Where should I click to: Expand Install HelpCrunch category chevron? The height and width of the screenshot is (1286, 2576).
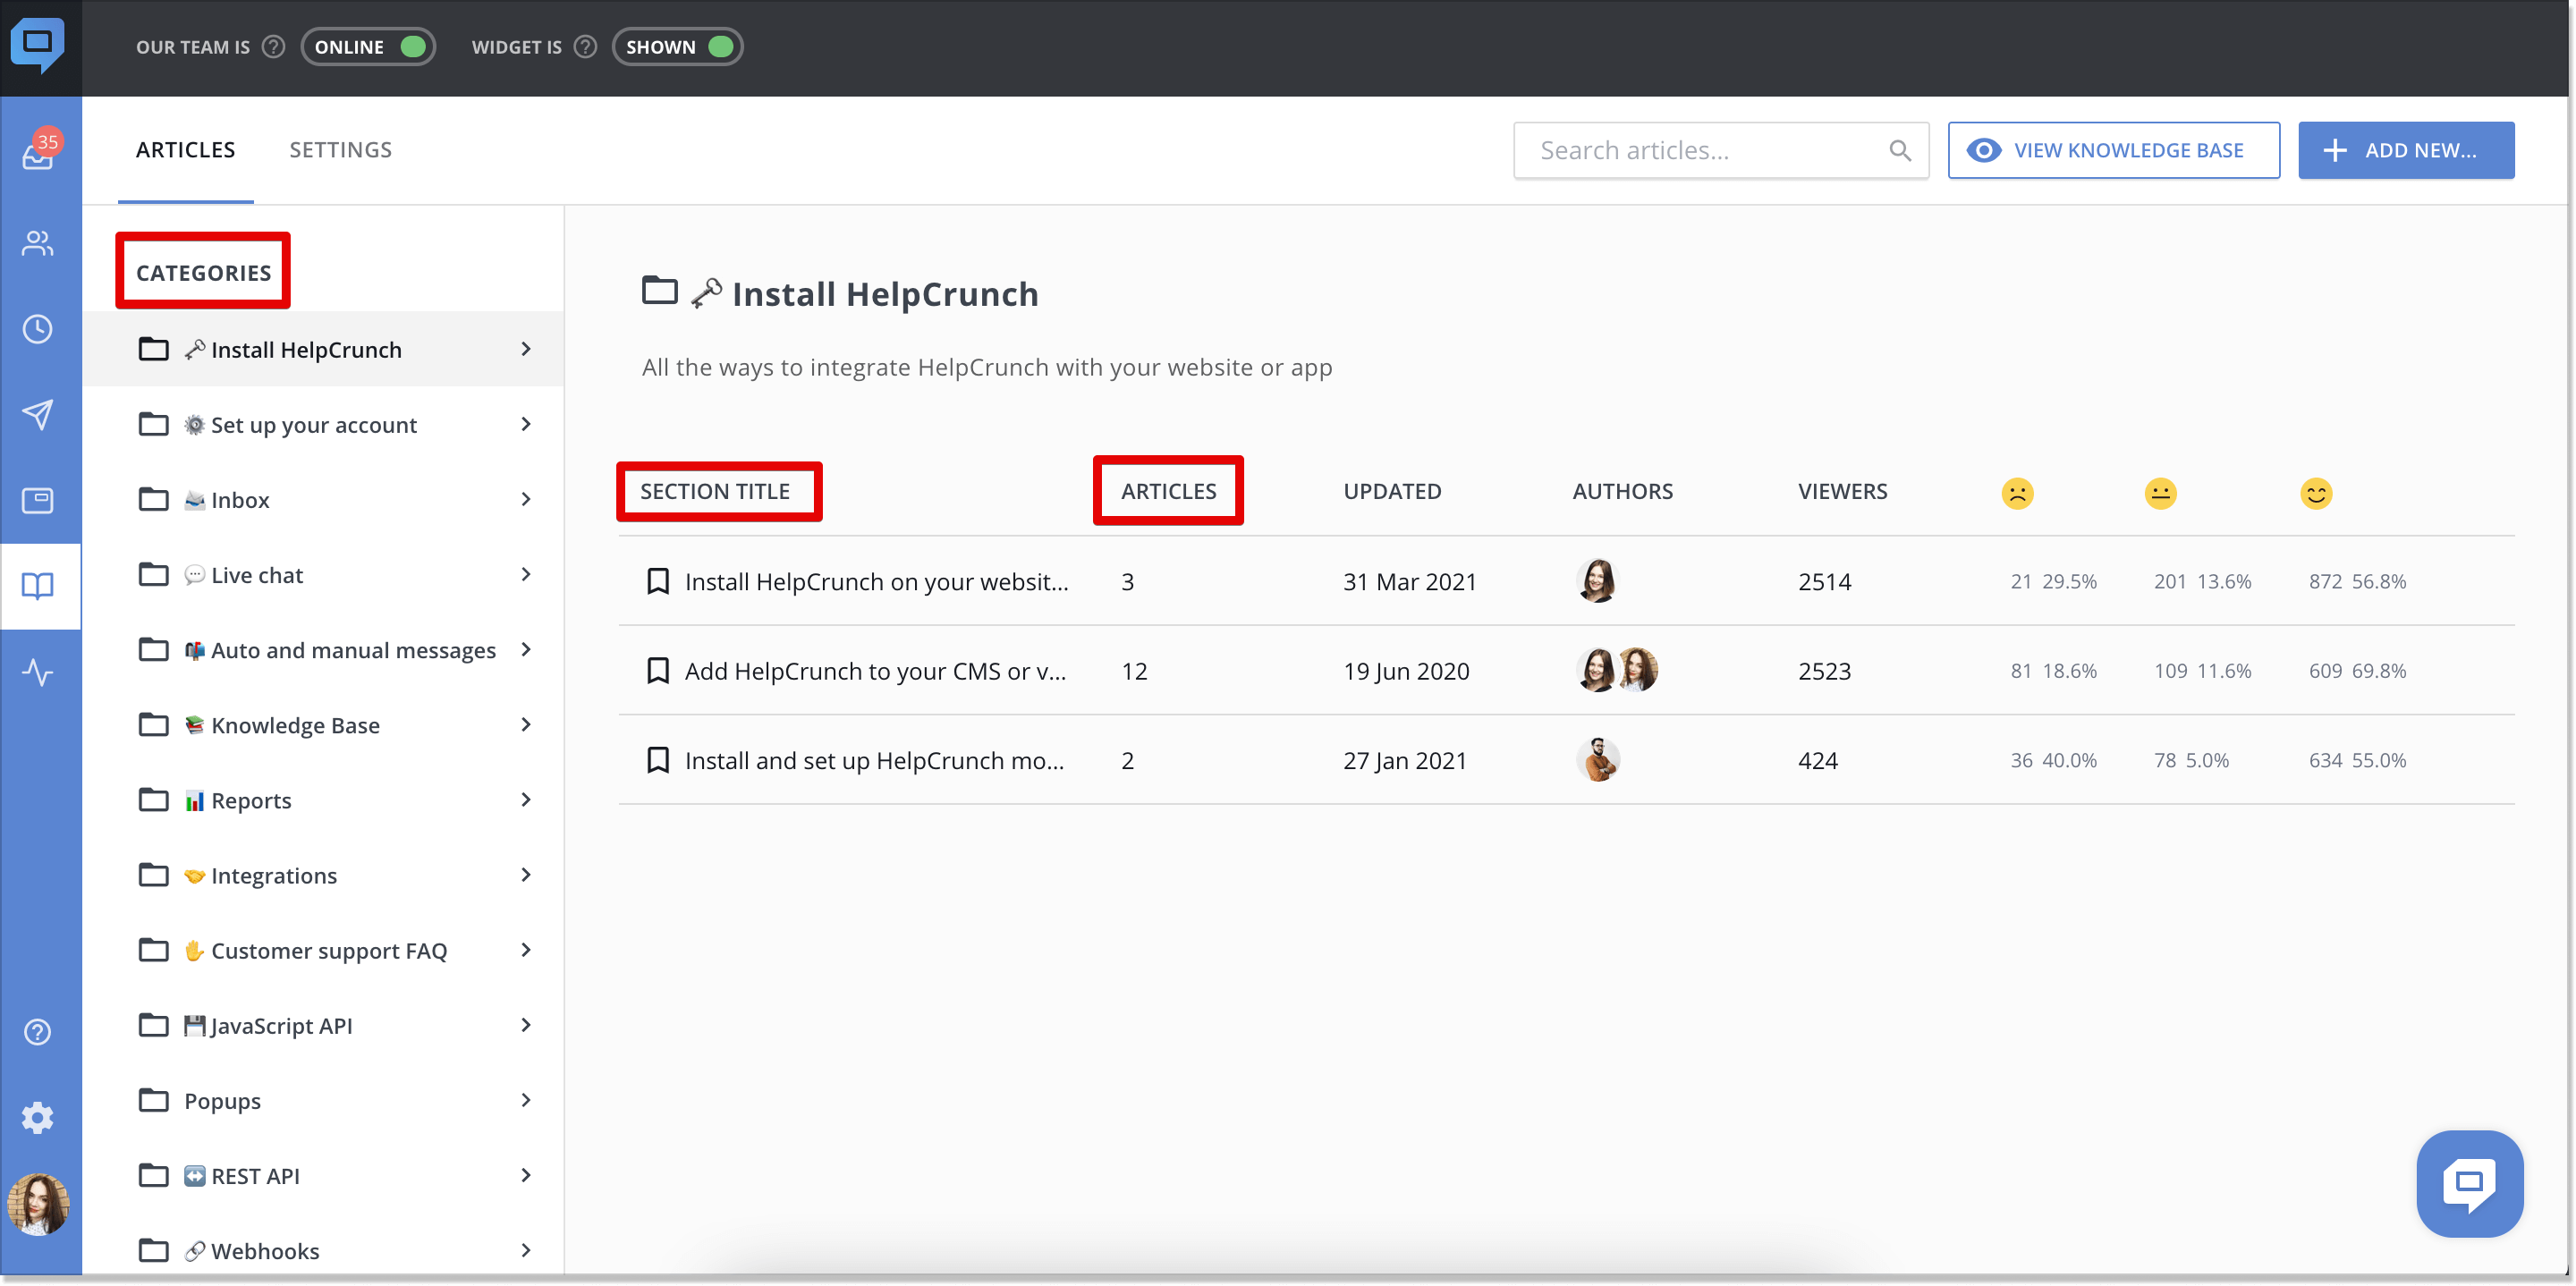tap(526, 349)
